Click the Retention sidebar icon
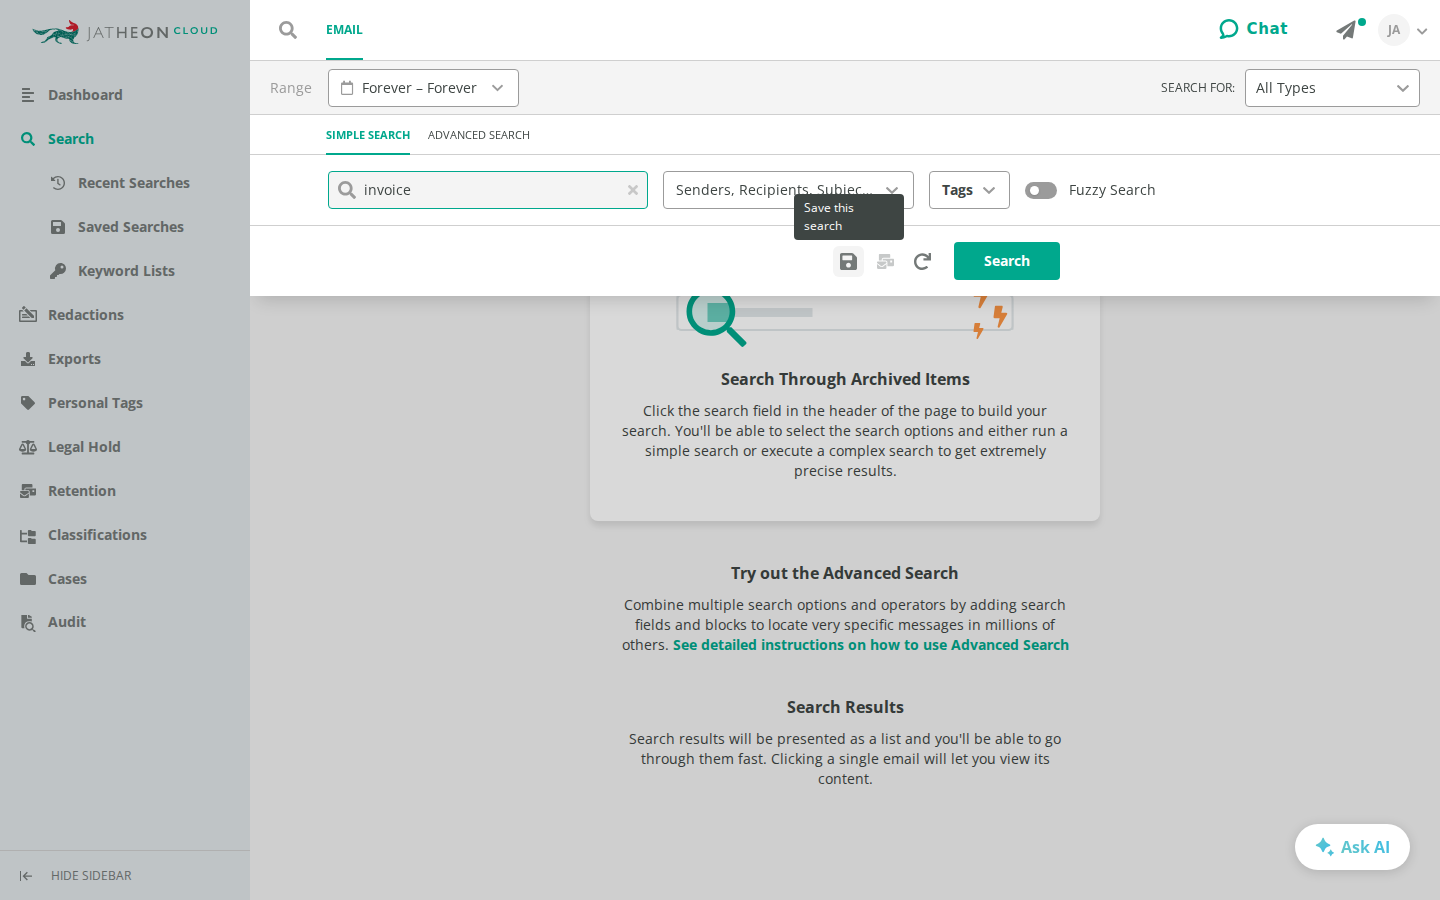This screenshot has height=900, width=1440. [x=28, y=491]
